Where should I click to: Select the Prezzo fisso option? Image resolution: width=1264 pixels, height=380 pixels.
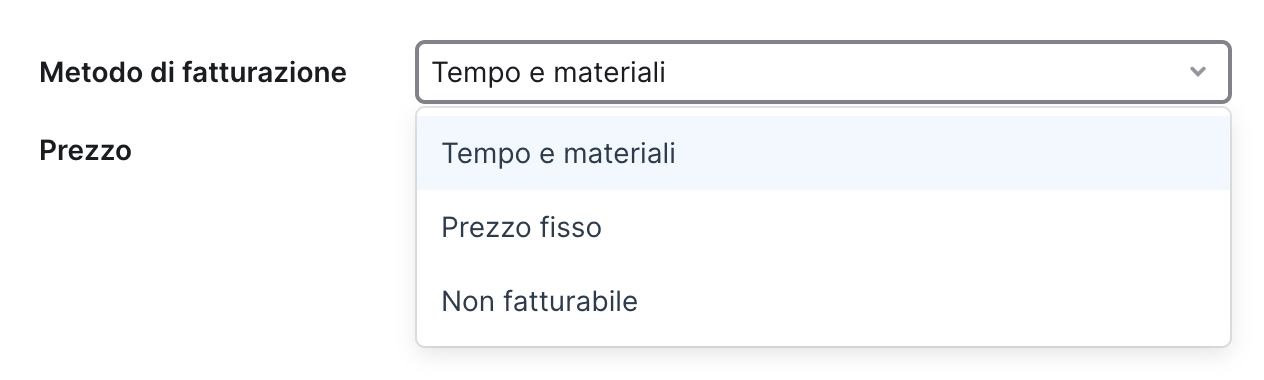point(823,228)
